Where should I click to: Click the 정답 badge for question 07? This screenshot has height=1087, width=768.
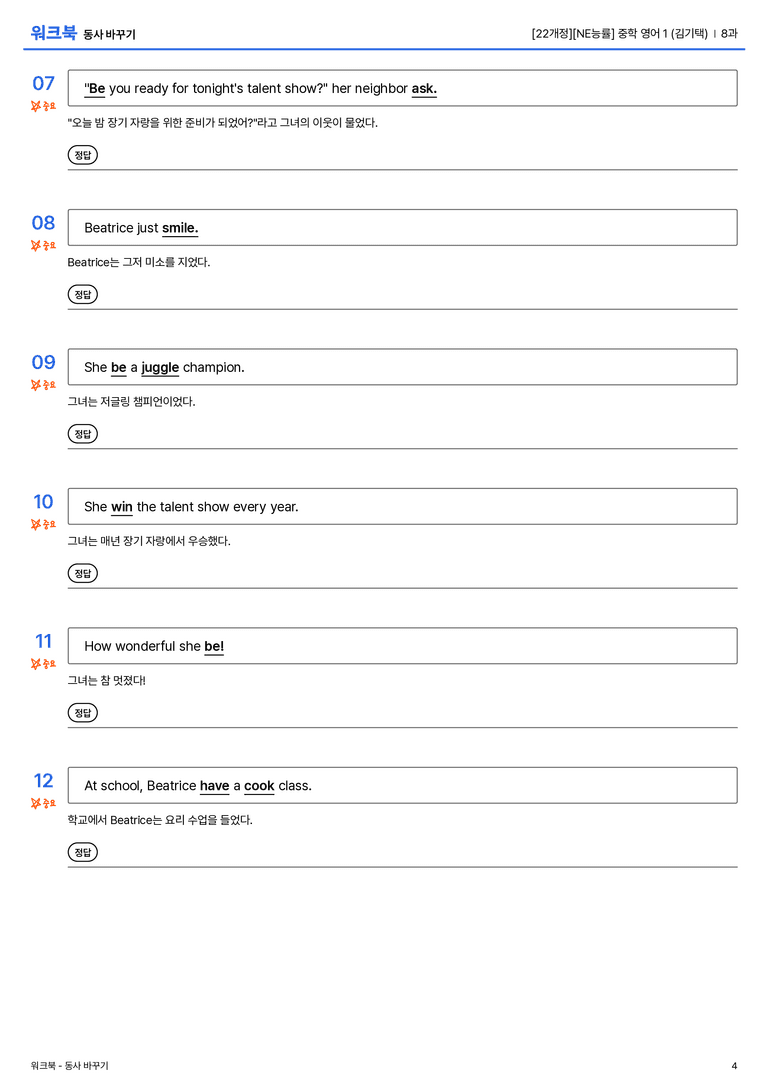pyautogui.click(x=82, y=155)
